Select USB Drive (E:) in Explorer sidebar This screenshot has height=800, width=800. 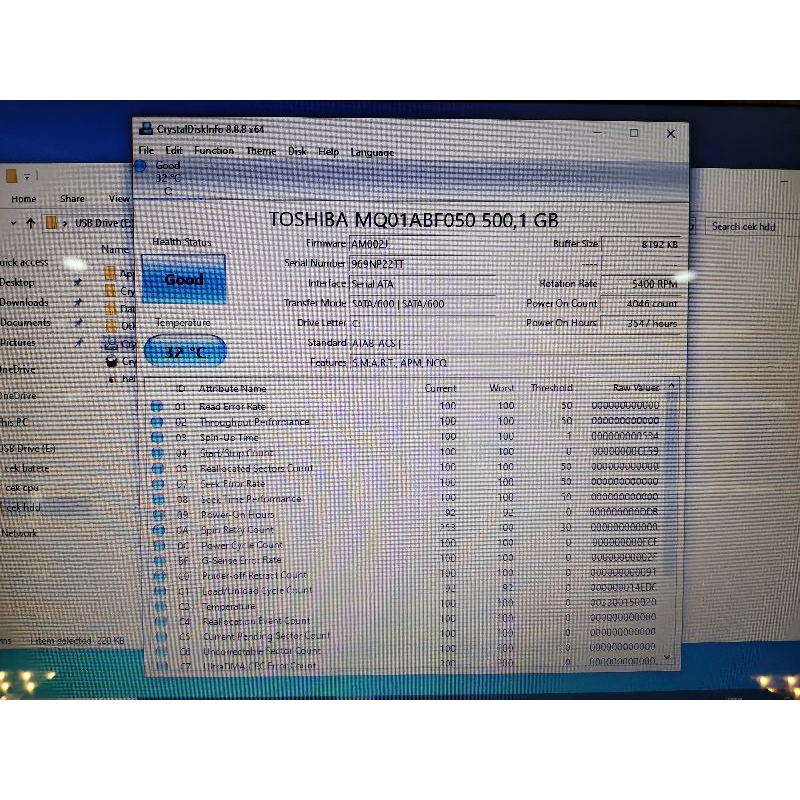(x=28, y=448)
